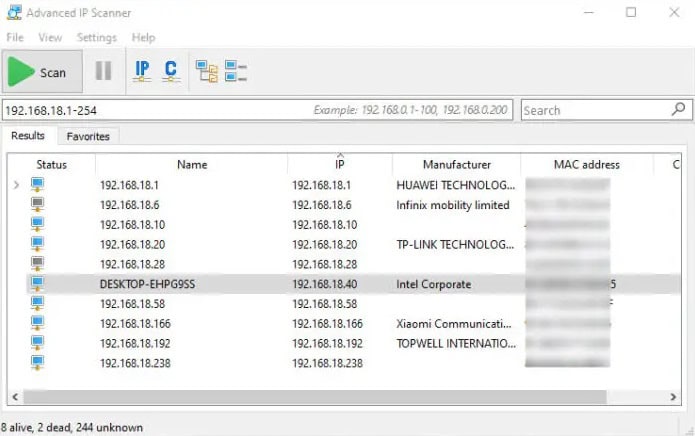
Task: Sort by the MAC address column header
Action: coord(587,164)
